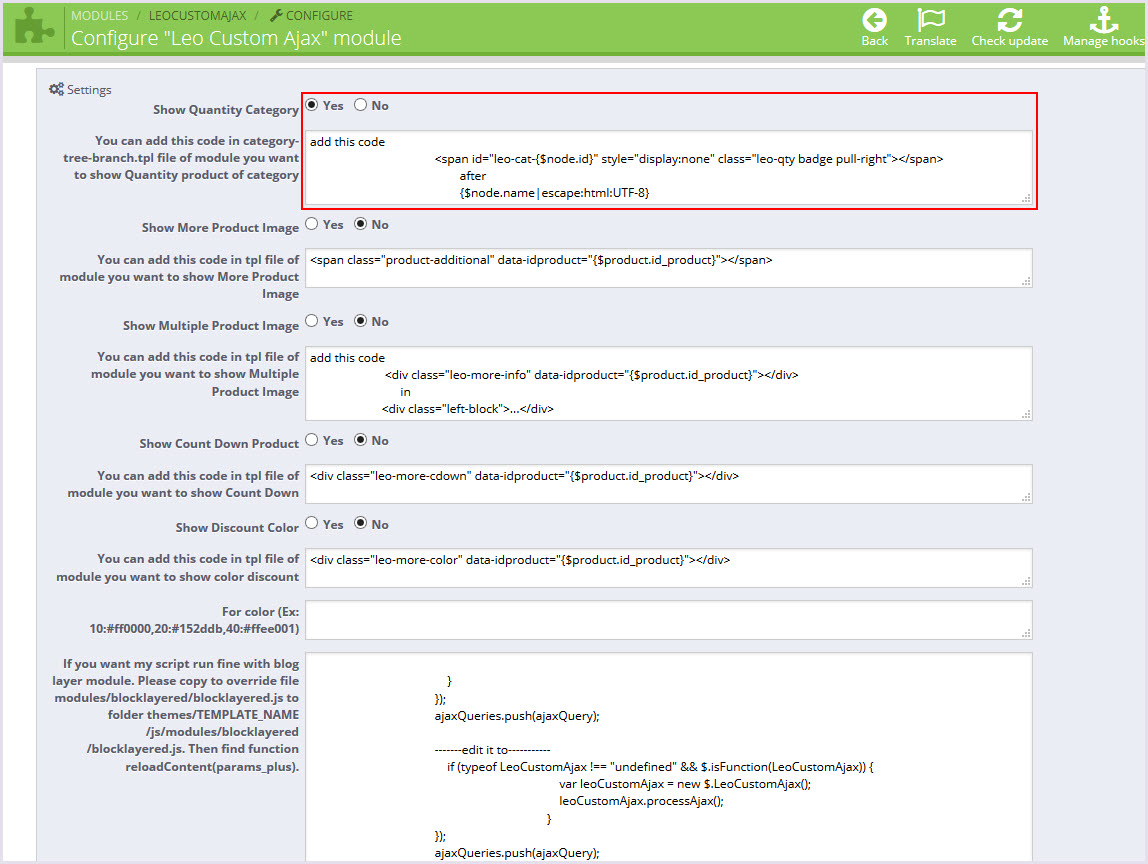
Task: Select Yes for Show Count Down Product
Action: click(312, 440)
